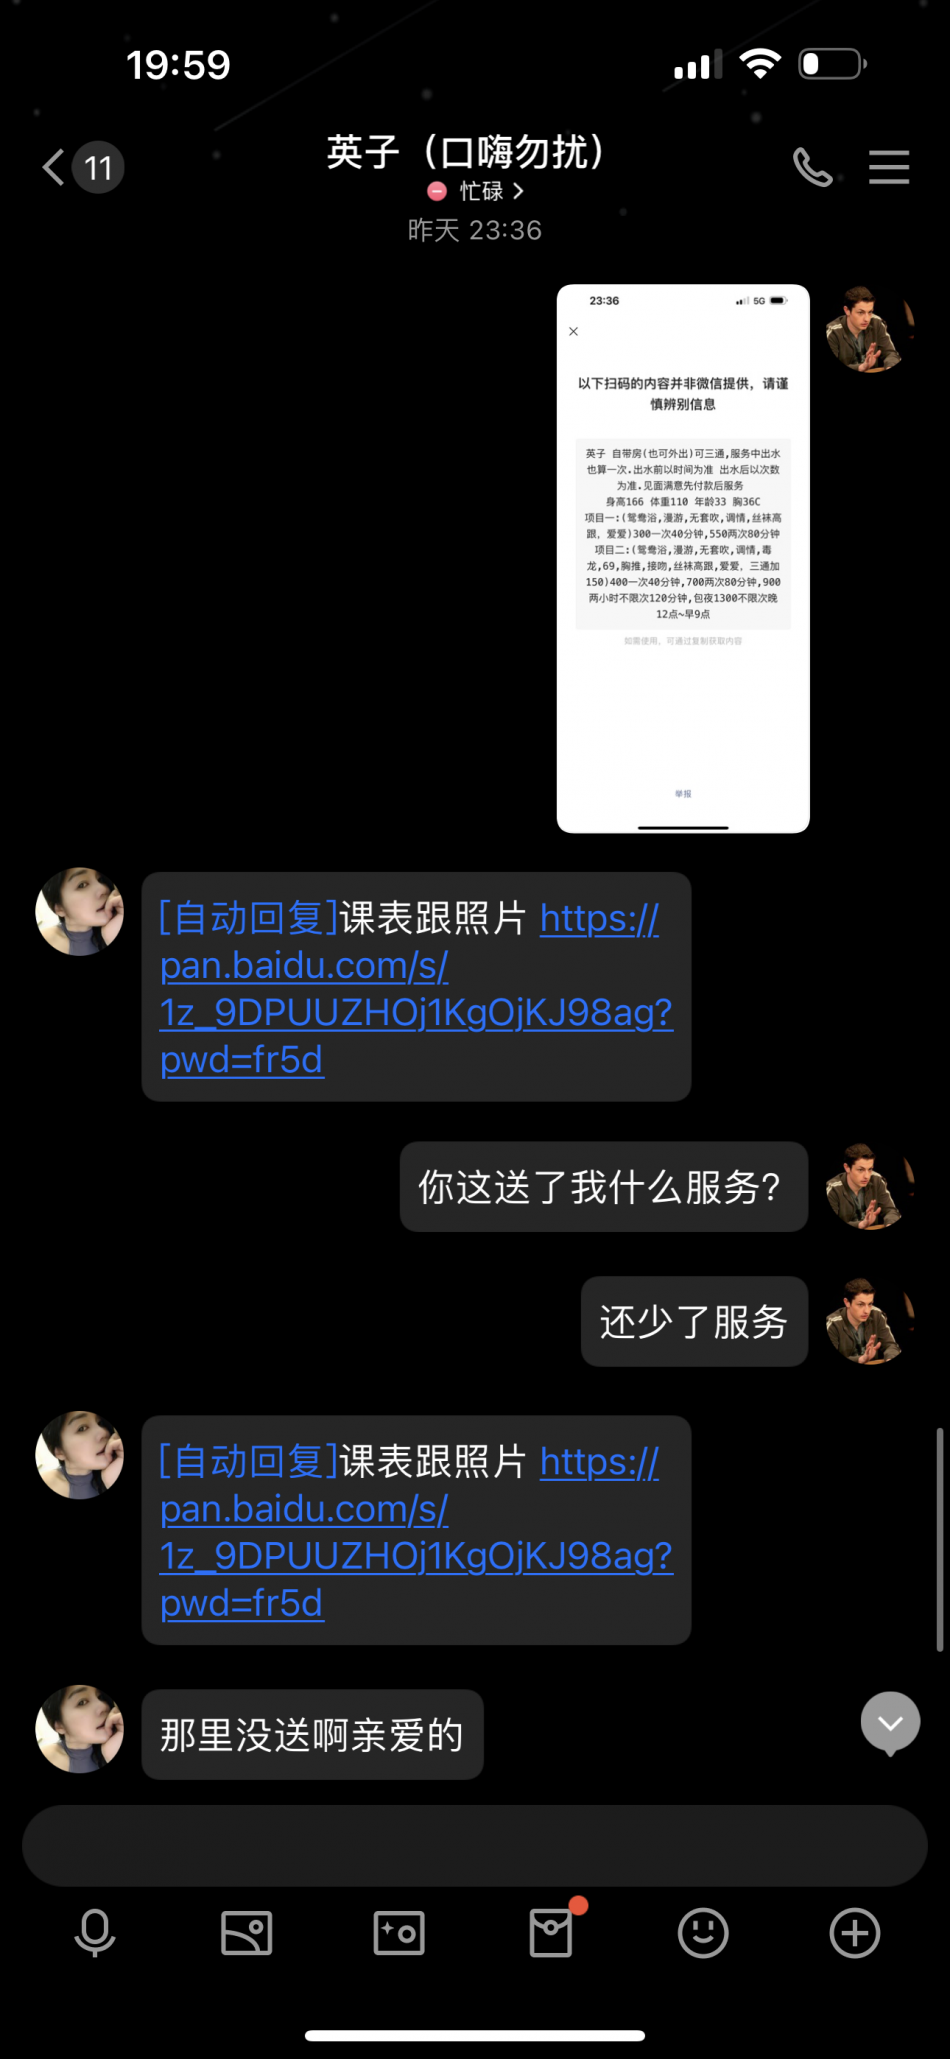Tap the contact's avatar beside 那里没送啊亲爱的

80,1729
